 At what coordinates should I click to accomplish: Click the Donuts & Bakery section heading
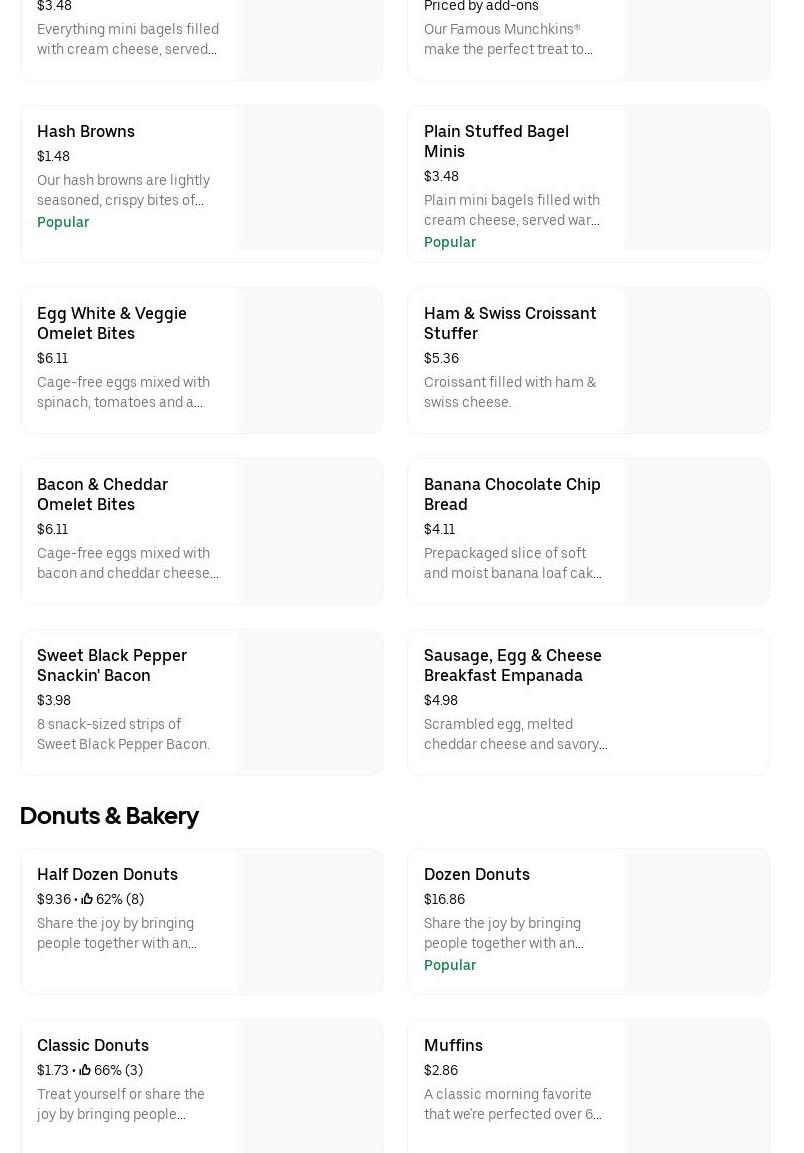(109, 816)
